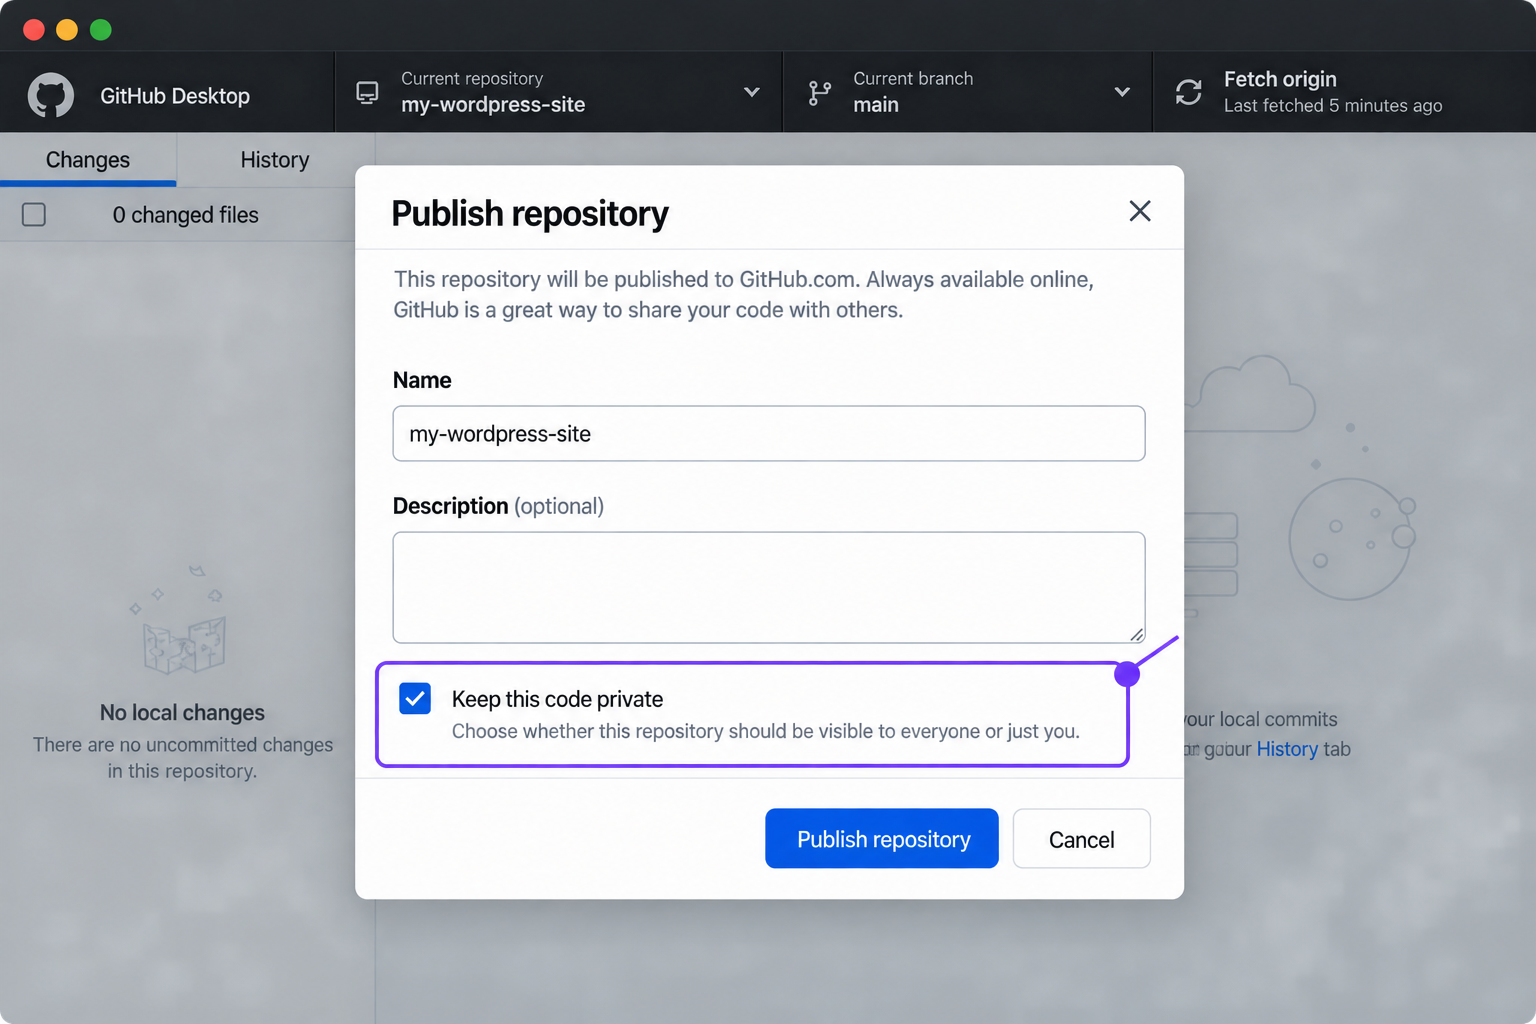Switch to the History tab
The width and height of the screenshot is (1536, 1024).
click(275, 160)
